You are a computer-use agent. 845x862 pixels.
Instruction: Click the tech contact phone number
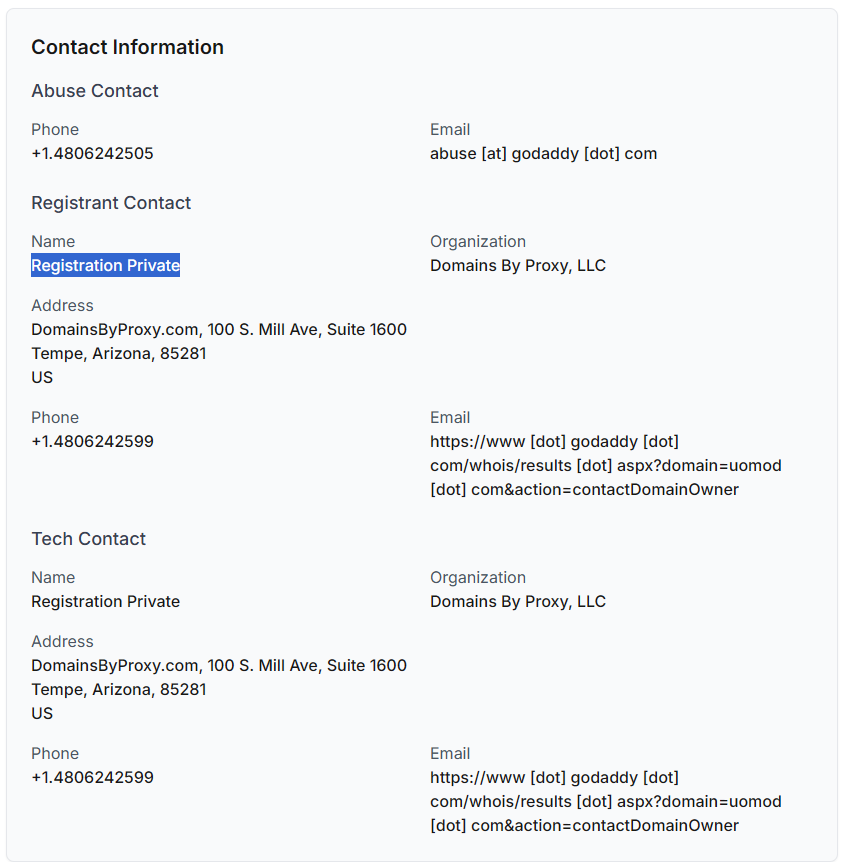click(92, 777)
